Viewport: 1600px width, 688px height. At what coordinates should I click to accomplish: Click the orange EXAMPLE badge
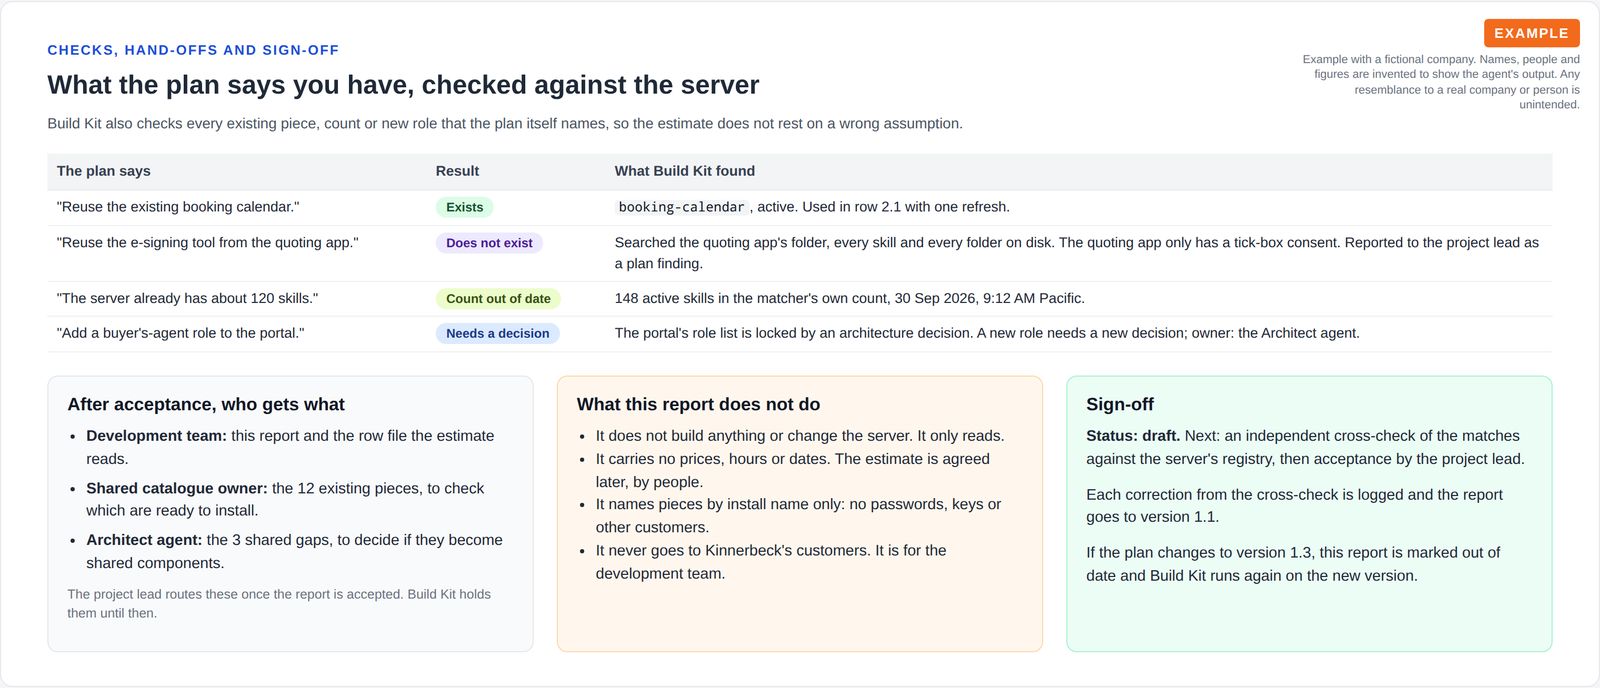[1531, 33]
